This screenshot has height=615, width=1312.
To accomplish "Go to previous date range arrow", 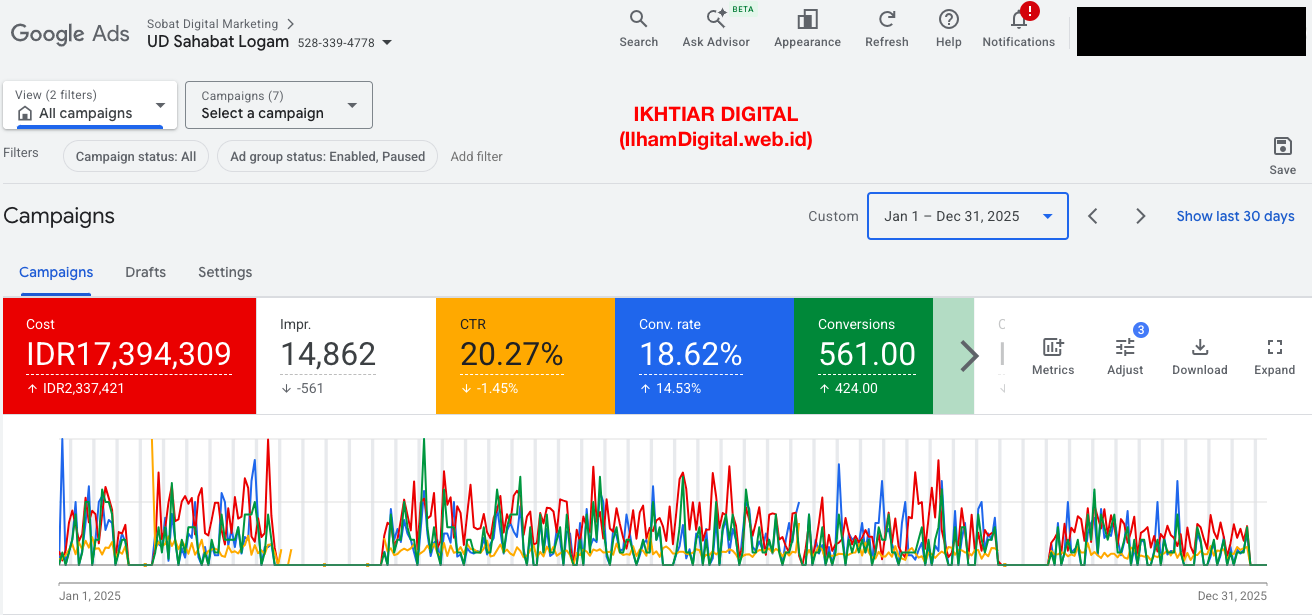I will [x=1093, y=216].
